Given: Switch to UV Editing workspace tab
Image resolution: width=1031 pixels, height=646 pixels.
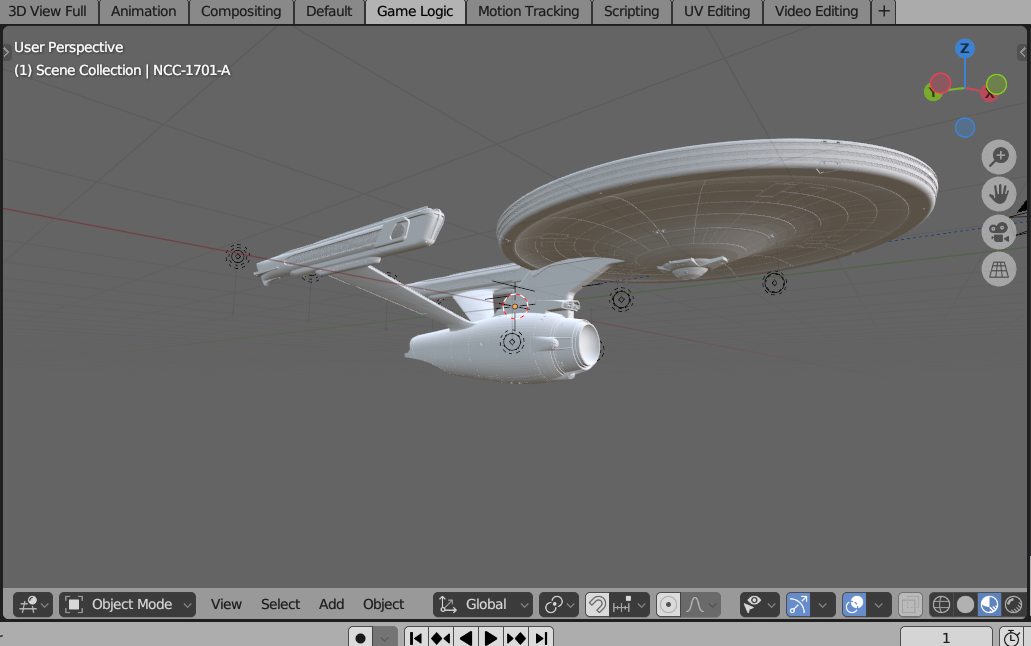Looking at the screenshot, I should 717,11.
